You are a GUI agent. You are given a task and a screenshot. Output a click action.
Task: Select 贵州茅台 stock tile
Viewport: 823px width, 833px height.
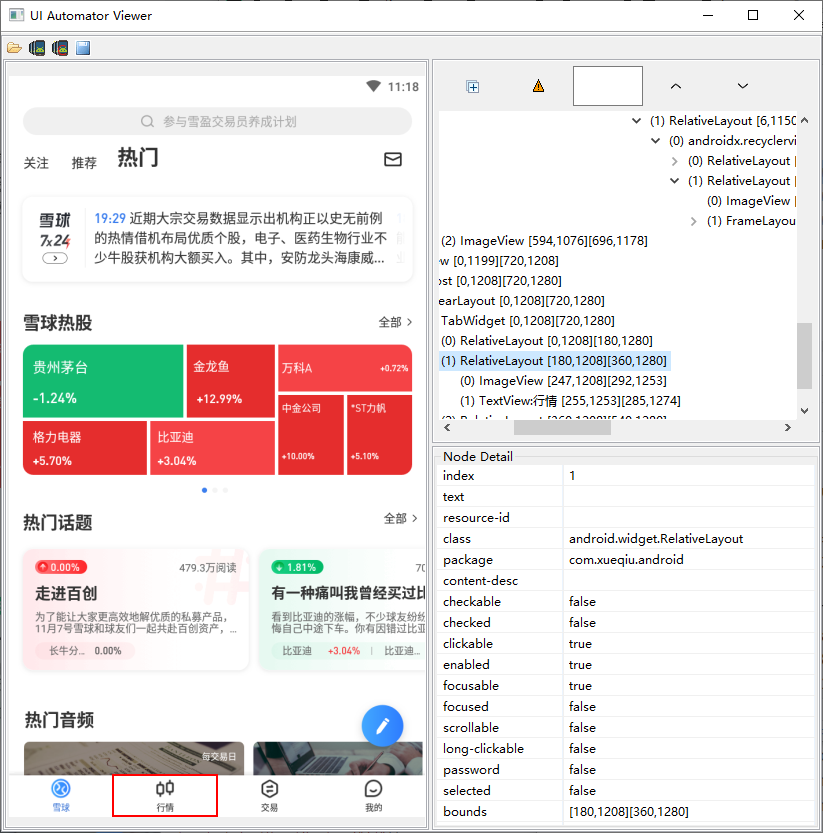(x=103, y=381)
